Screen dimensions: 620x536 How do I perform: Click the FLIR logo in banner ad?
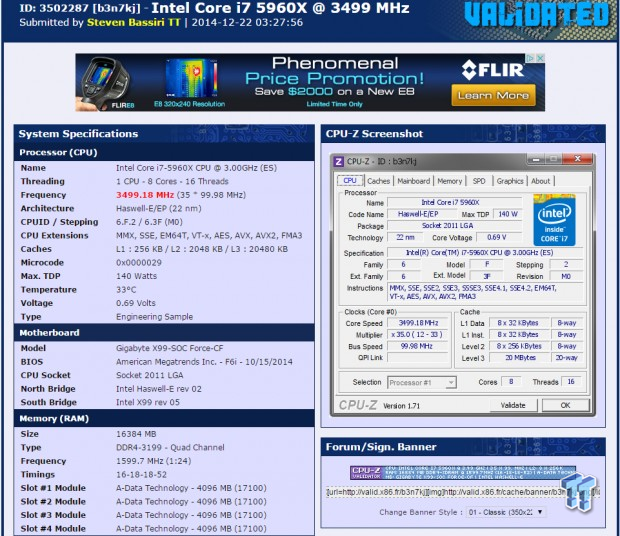click(493, 70)
